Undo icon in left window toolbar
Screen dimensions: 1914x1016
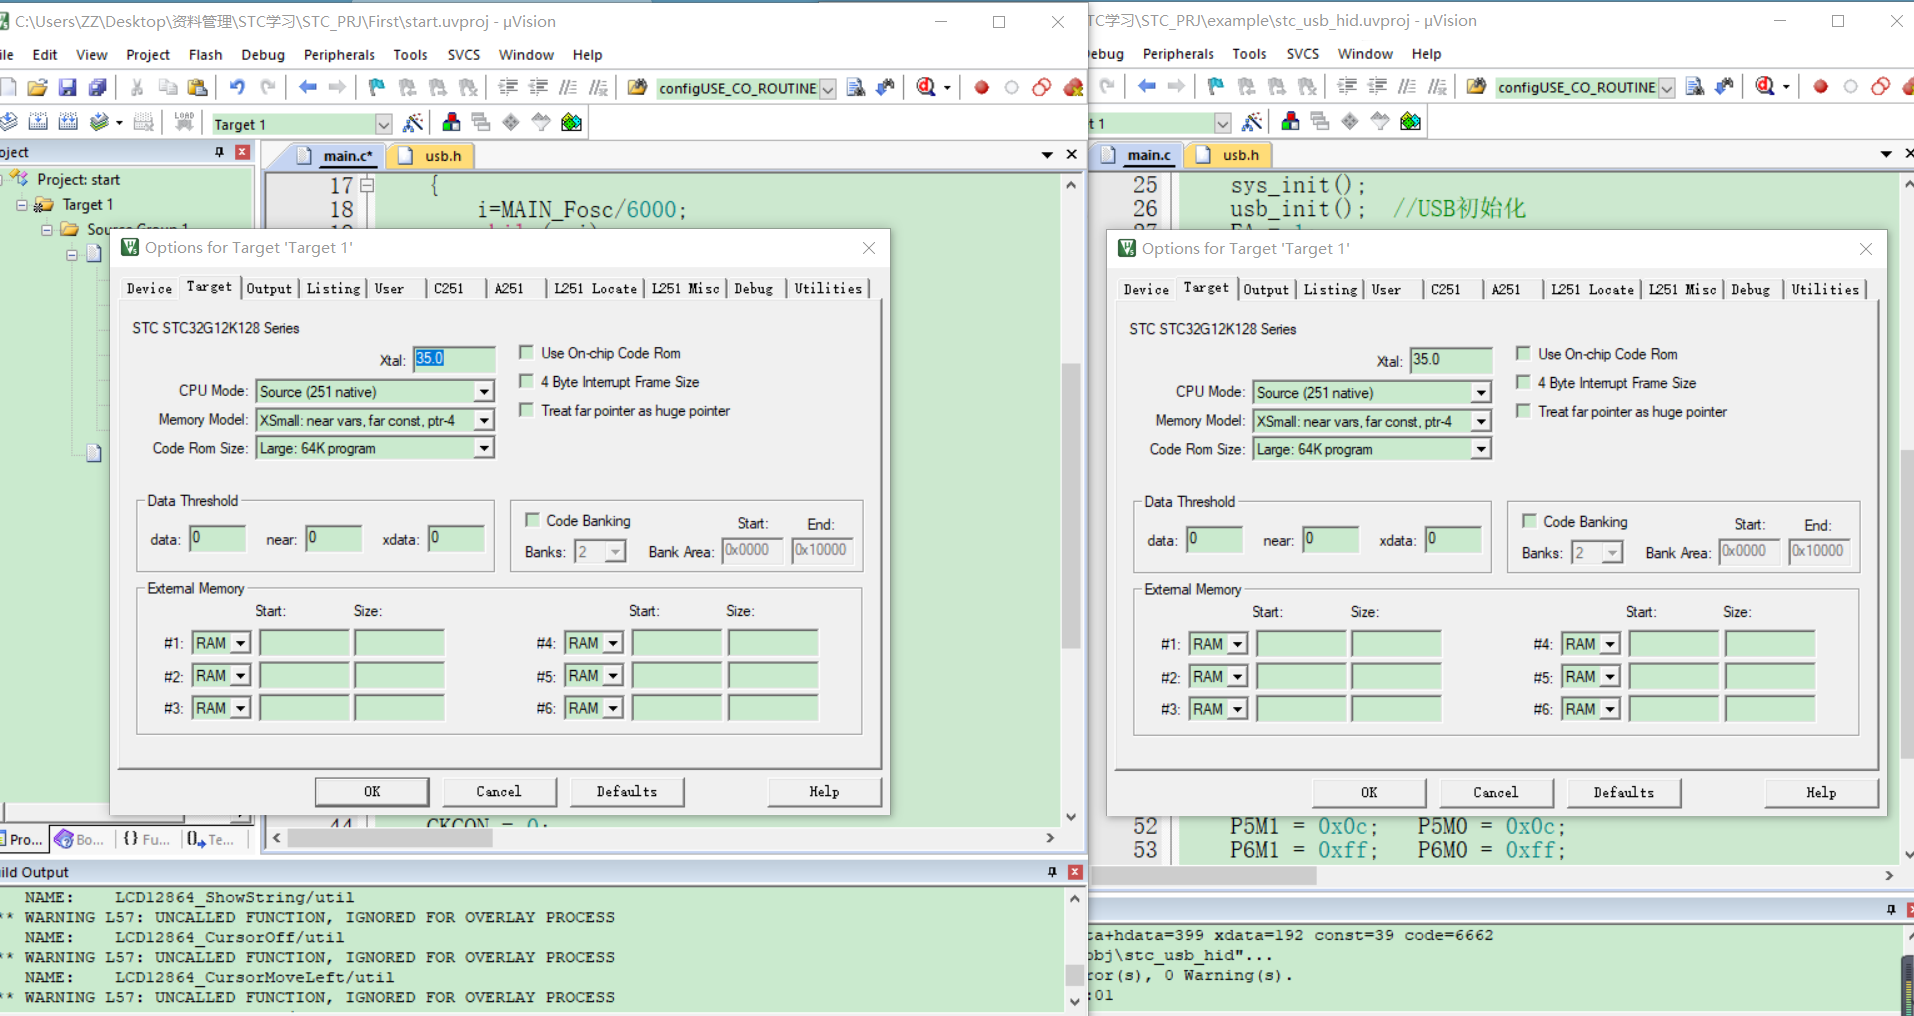[237, 88]
